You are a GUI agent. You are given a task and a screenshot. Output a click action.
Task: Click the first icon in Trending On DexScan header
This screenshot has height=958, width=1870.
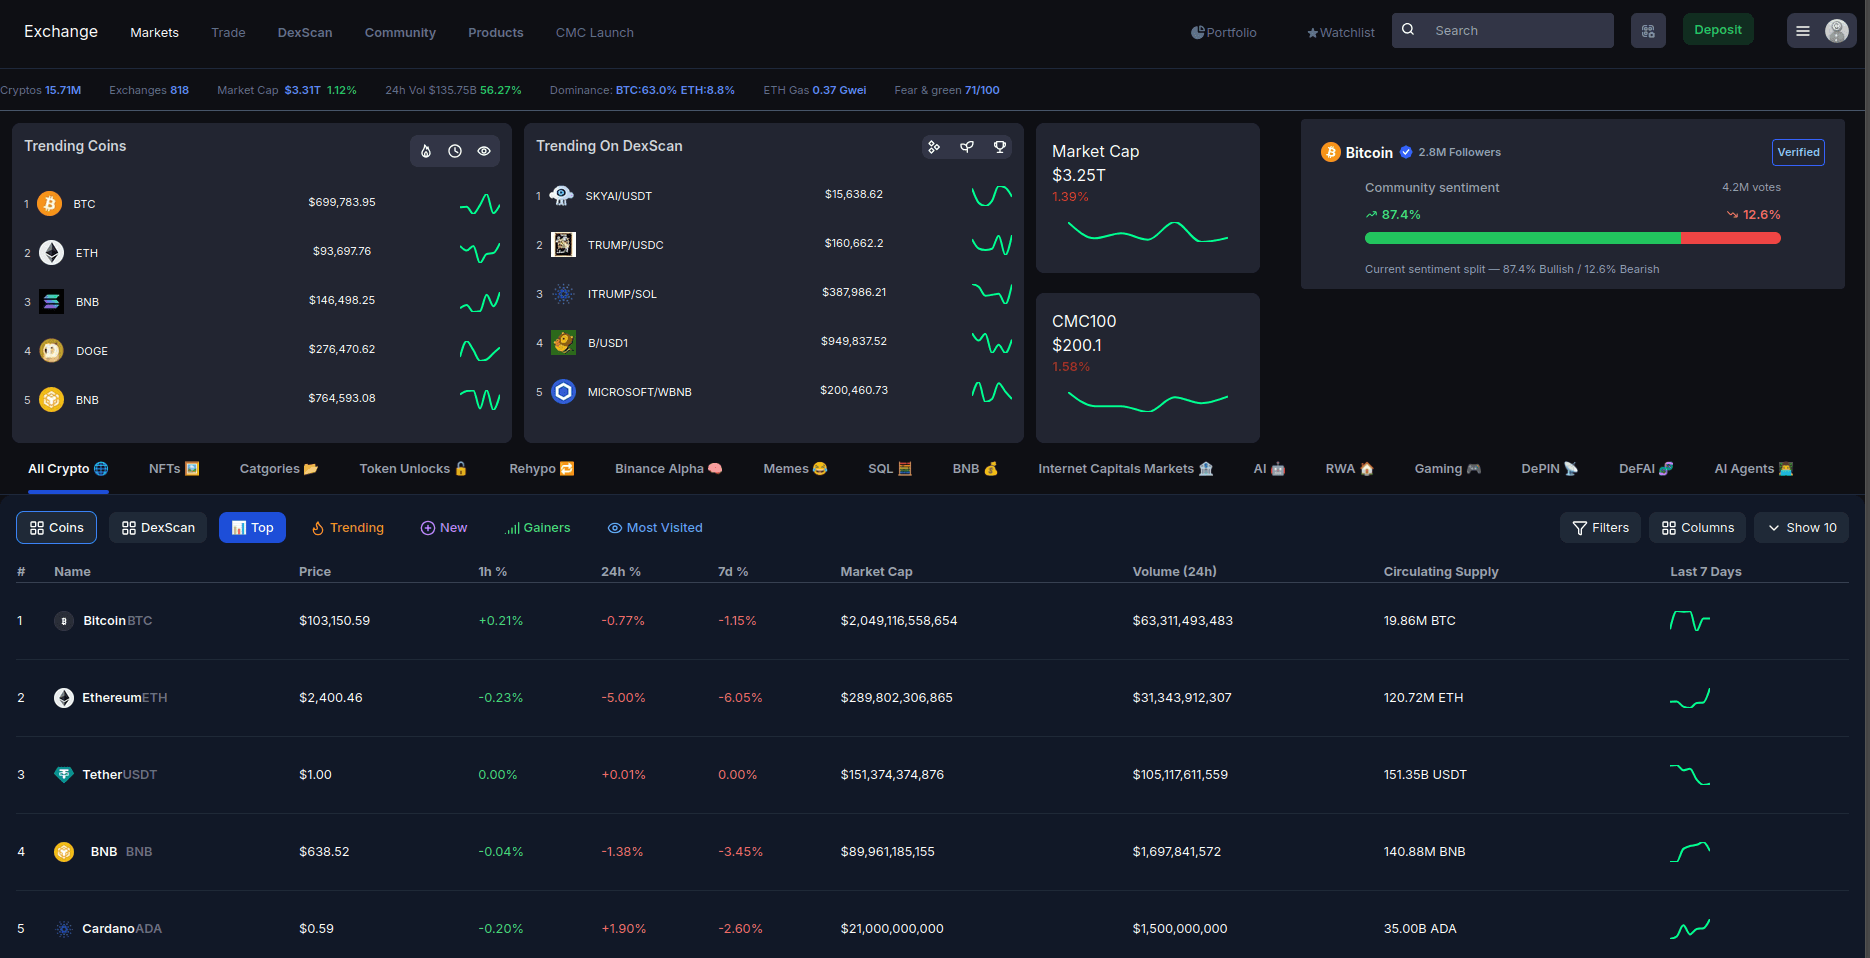coord(934,147)
